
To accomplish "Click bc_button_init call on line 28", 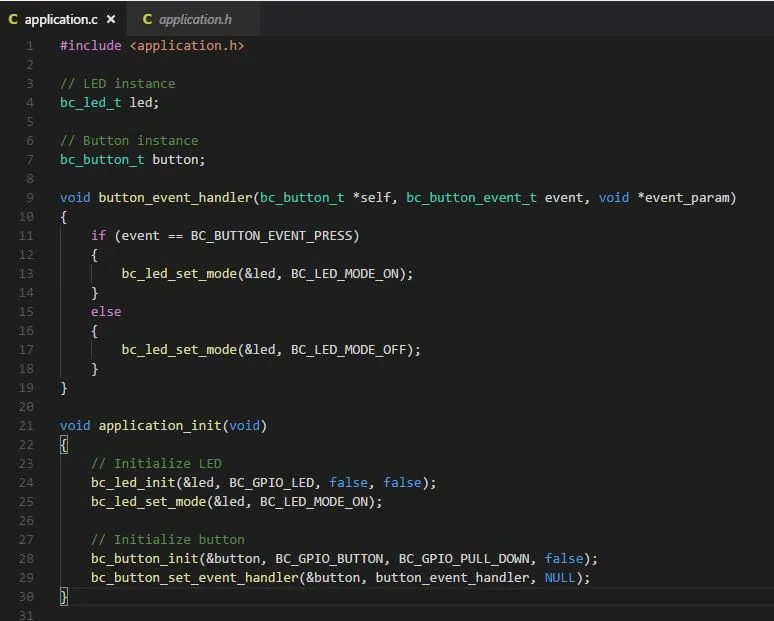I will click(145, 559).
